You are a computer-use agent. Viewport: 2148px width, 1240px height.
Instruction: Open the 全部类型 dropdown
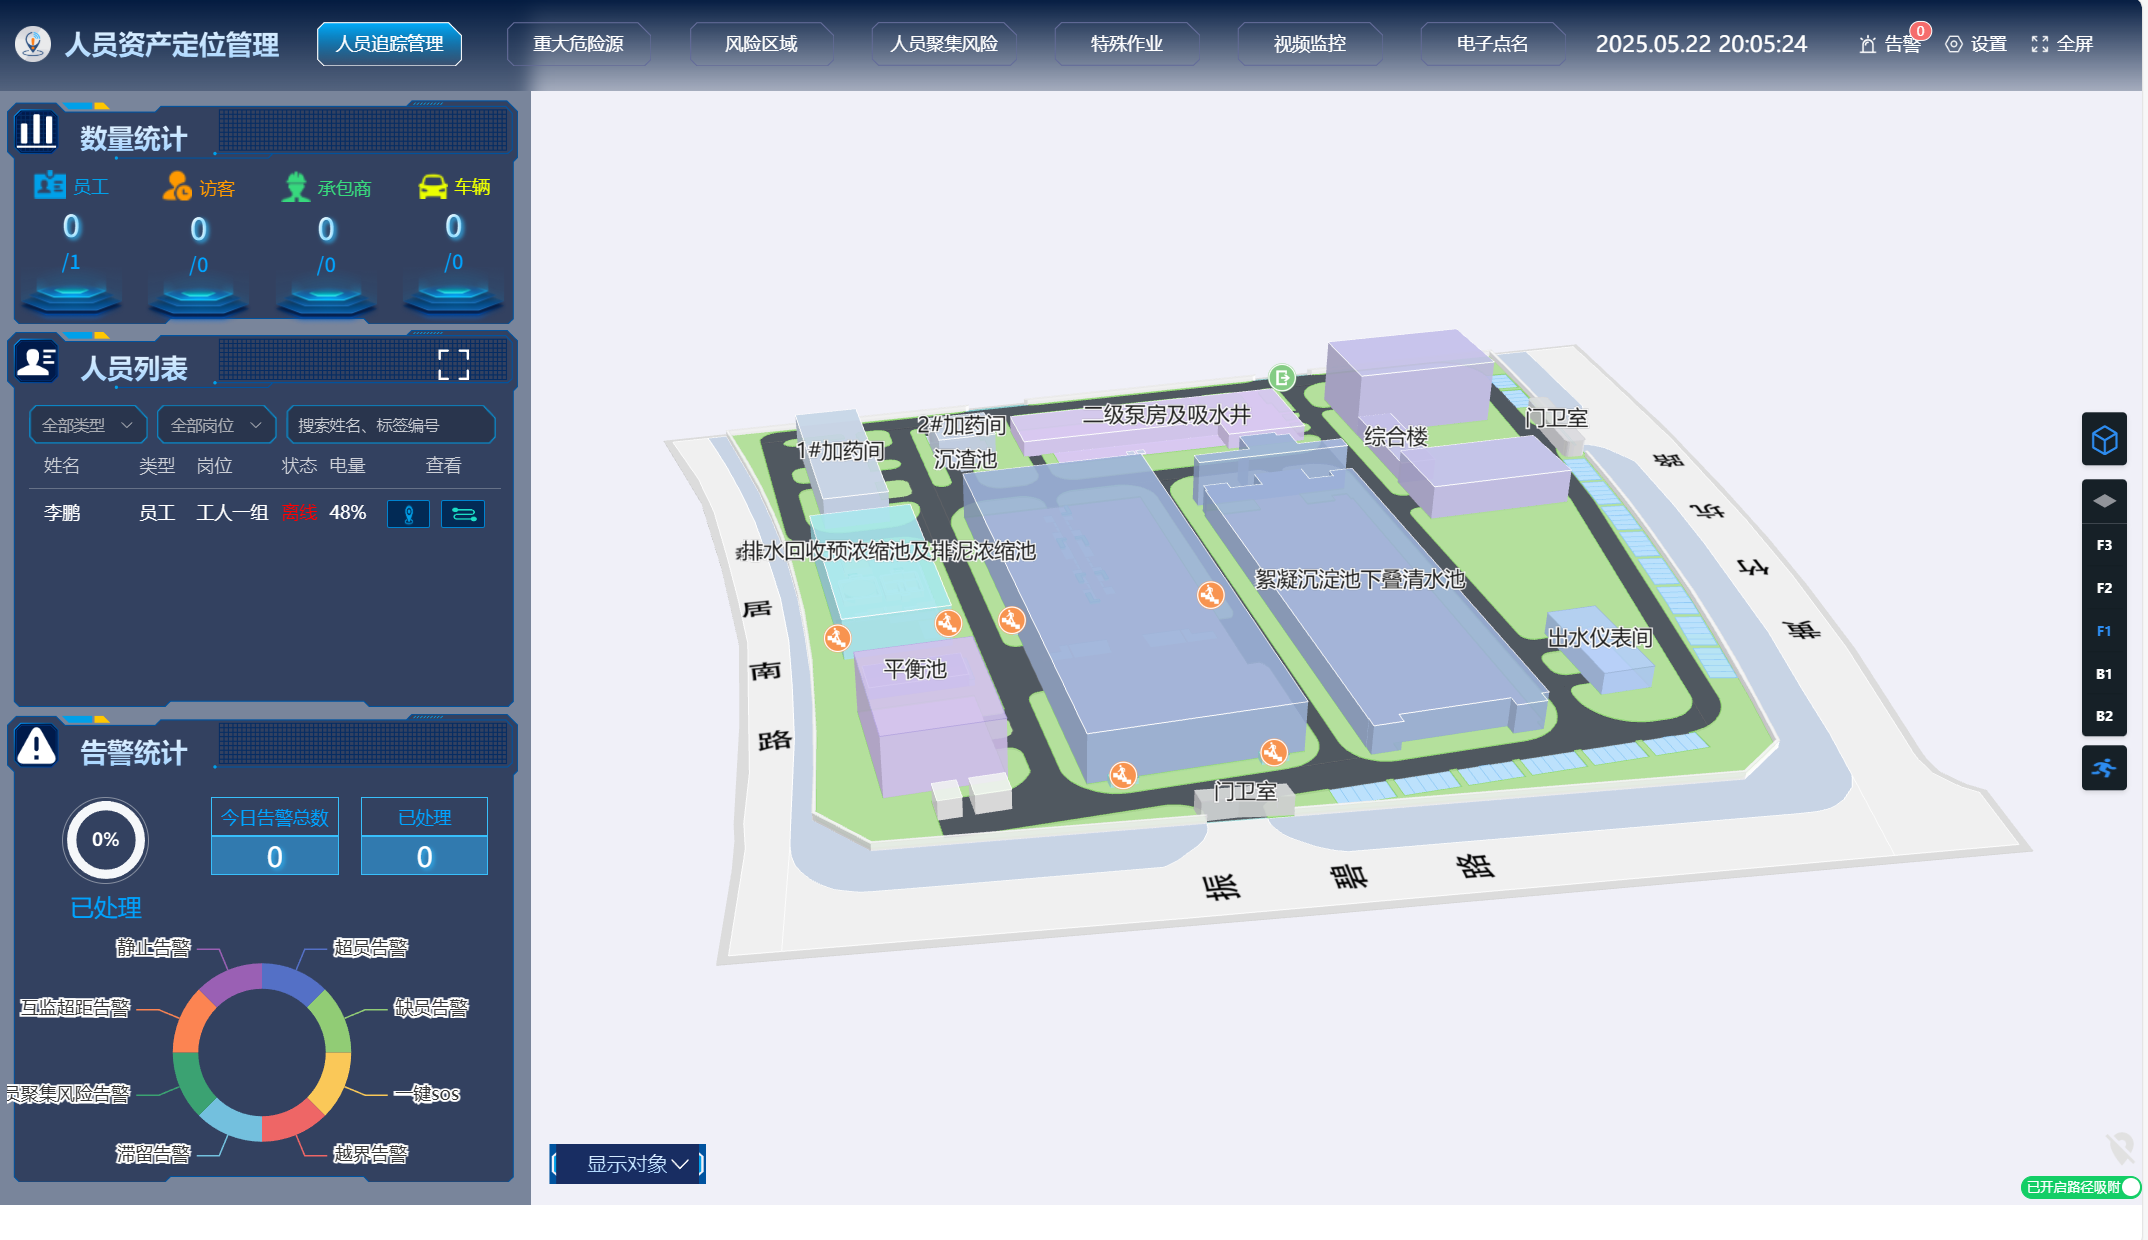point(87,425)
